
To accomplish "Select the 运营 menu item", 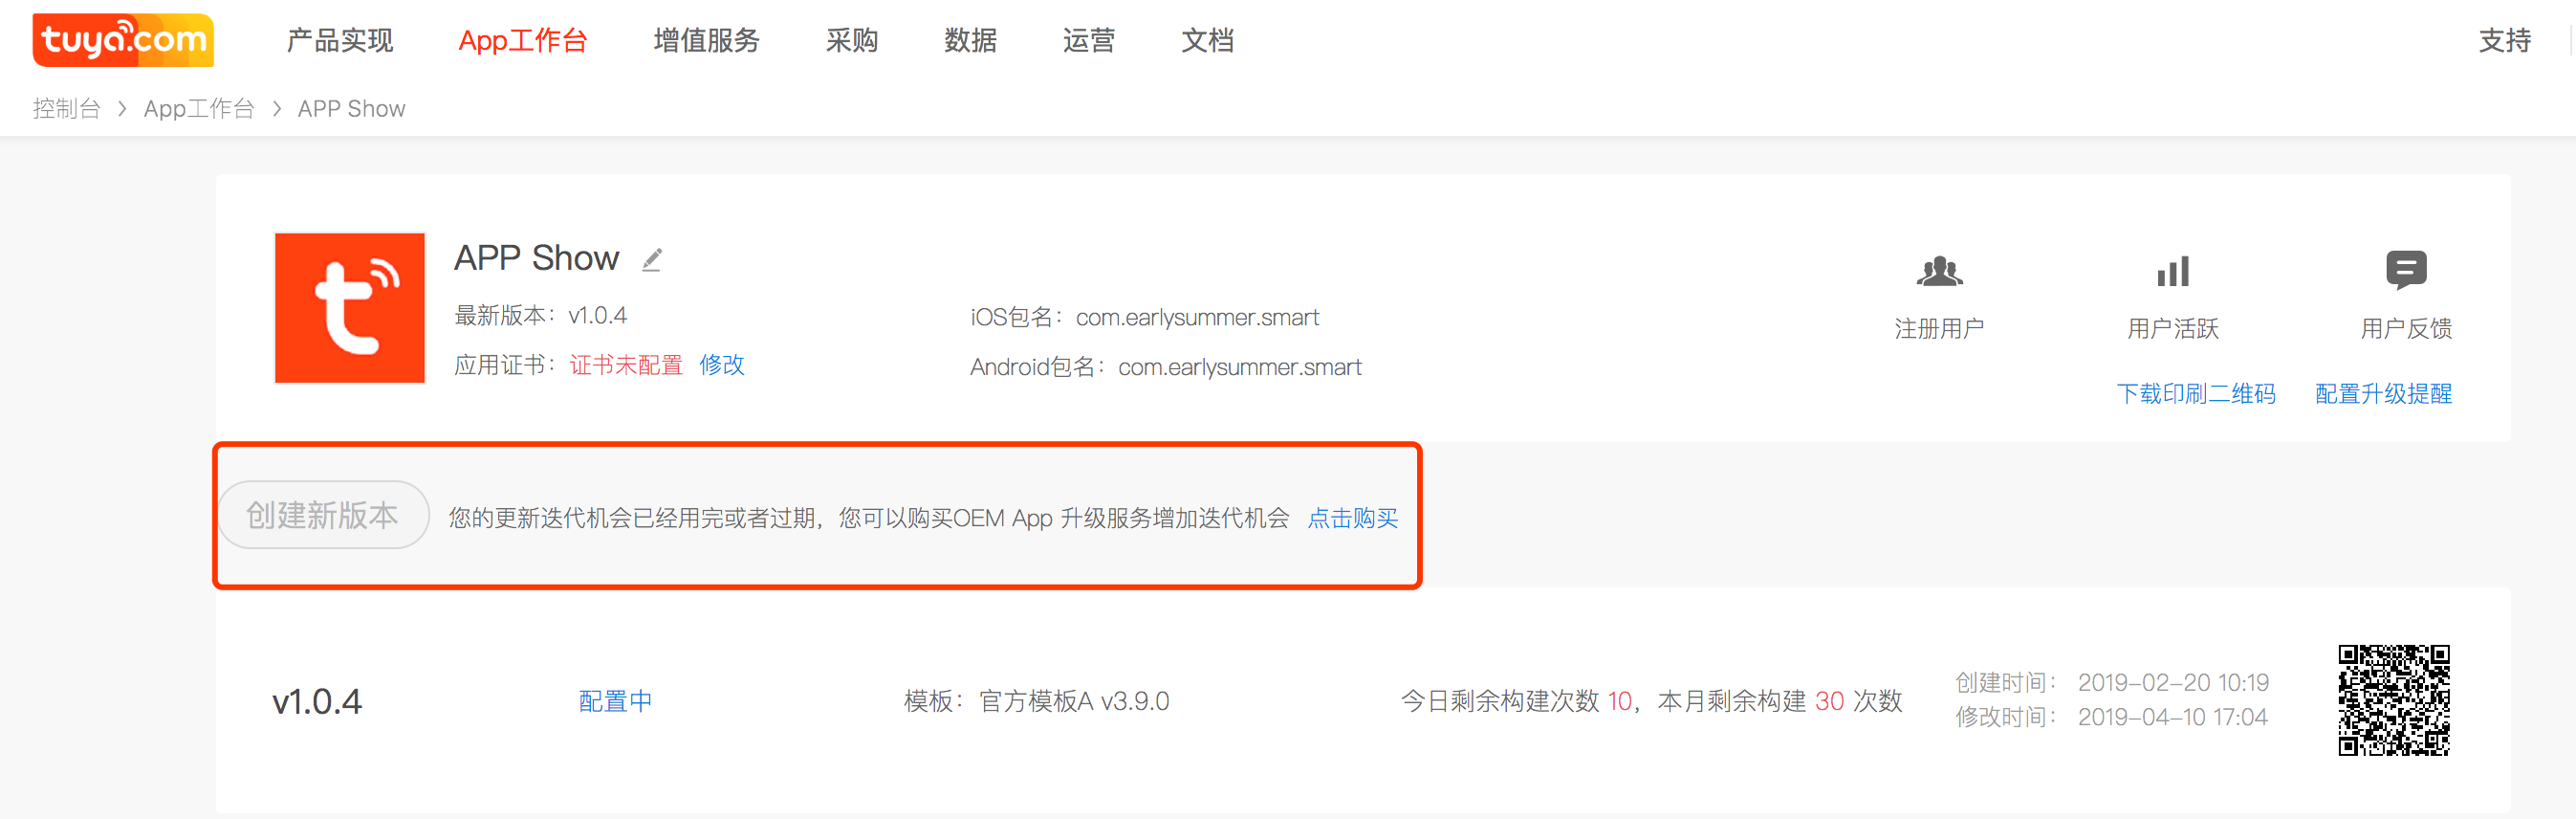I will pyautogui.click(x=1089, y=41).
